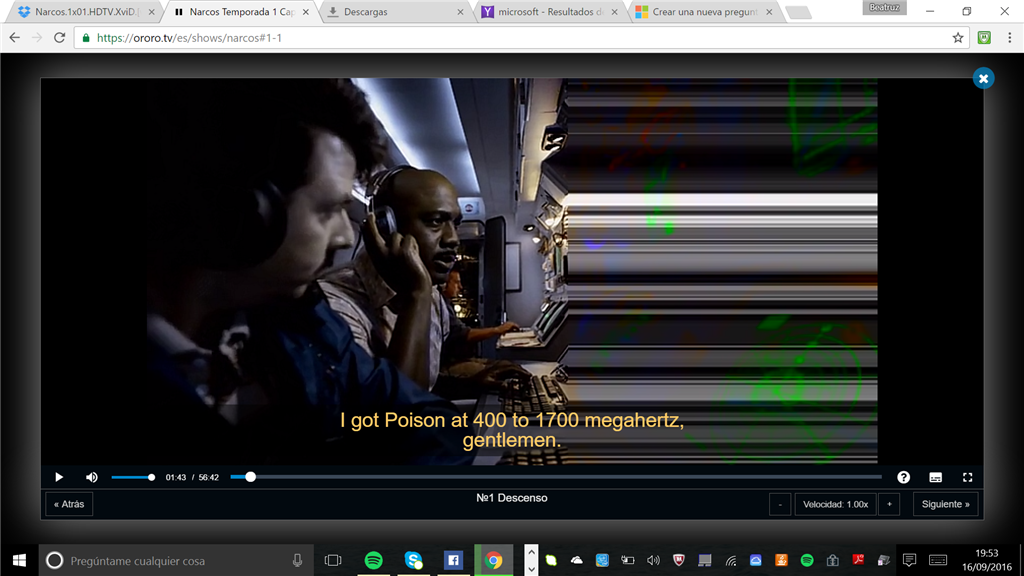1024x576 pixels.
Task: Reload the ororo.tv page
Action: point(59,38)
